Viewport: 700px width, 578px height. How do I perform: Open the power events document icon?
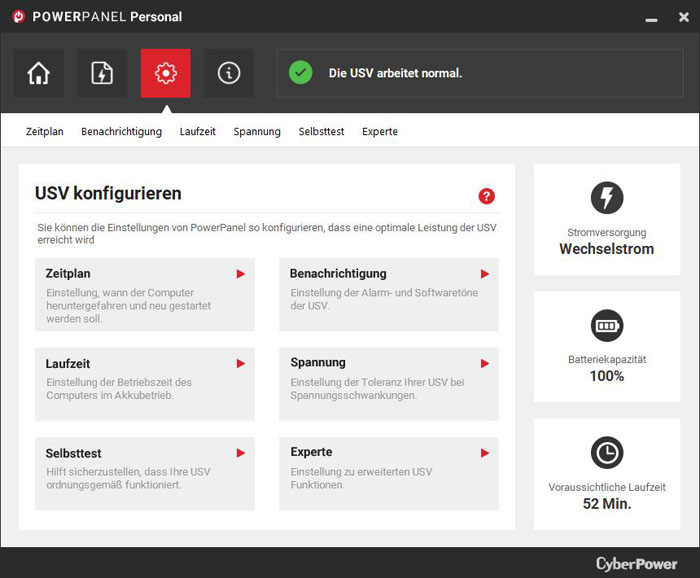pos(102,73)
